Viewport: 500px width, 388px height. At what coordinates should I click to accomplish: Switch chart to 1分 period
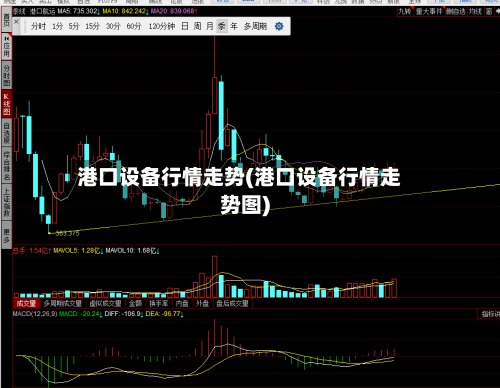point(57,26)
